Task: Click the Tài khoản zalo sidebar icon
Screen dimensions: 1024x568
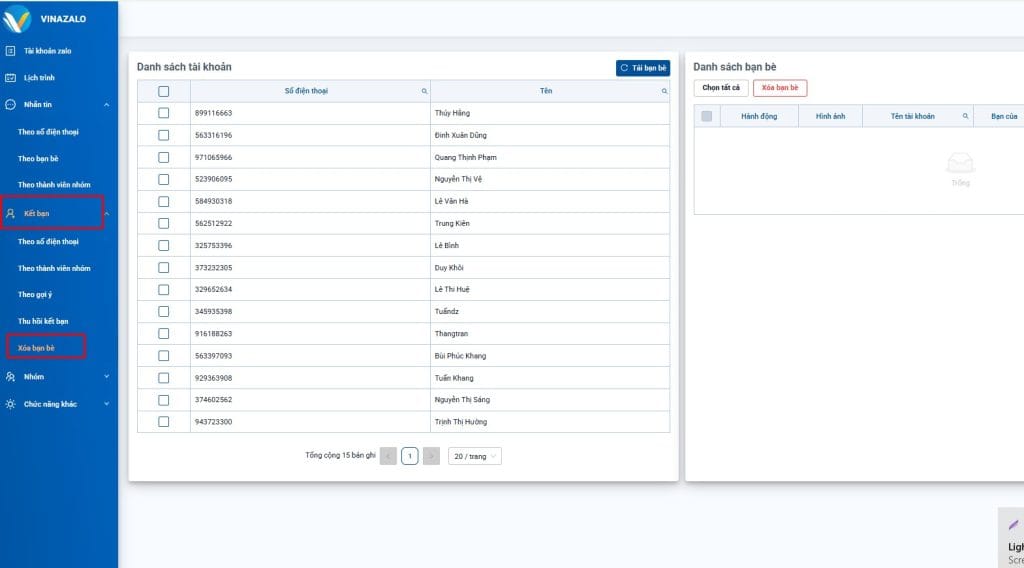Action: (x=10, y=51)
